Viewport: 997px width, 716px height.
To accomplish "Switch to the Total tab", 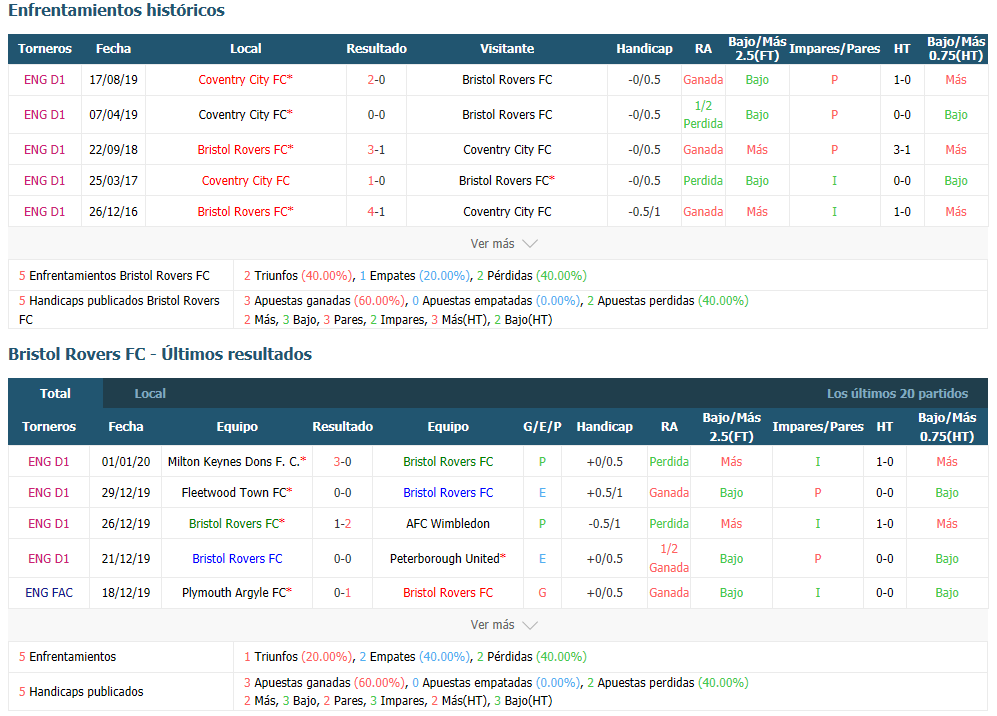I will tap(55, 394).
